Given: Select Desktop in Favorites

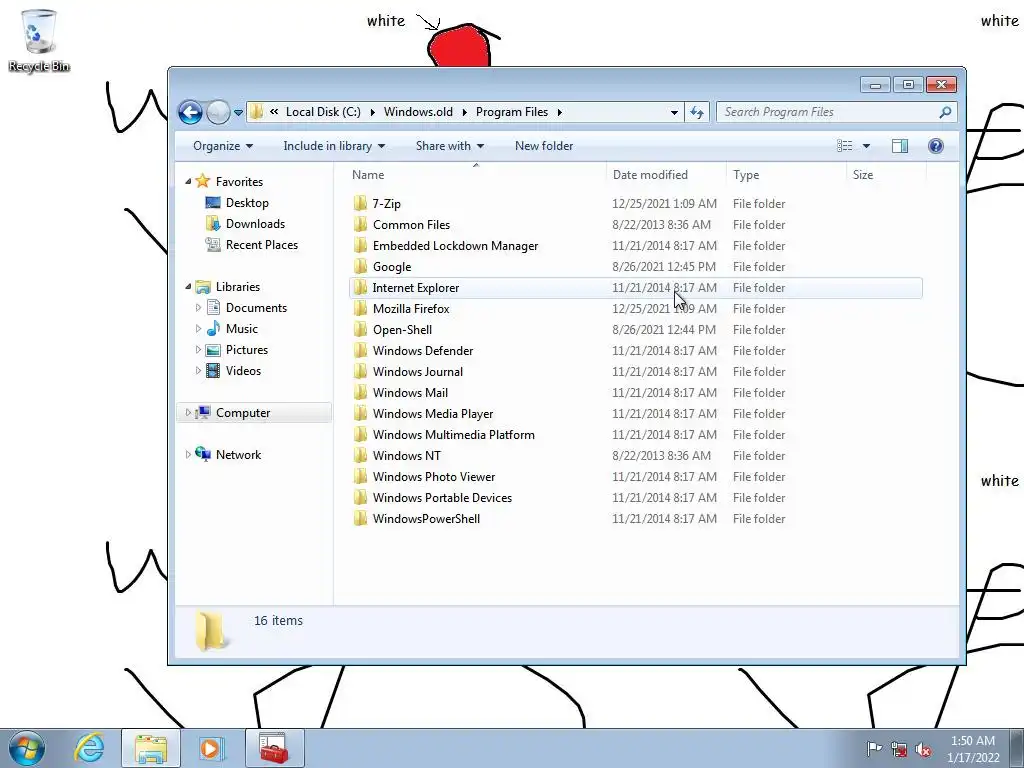Looking at the screenshot, I should pyautogui.click(x=247, y=203).
